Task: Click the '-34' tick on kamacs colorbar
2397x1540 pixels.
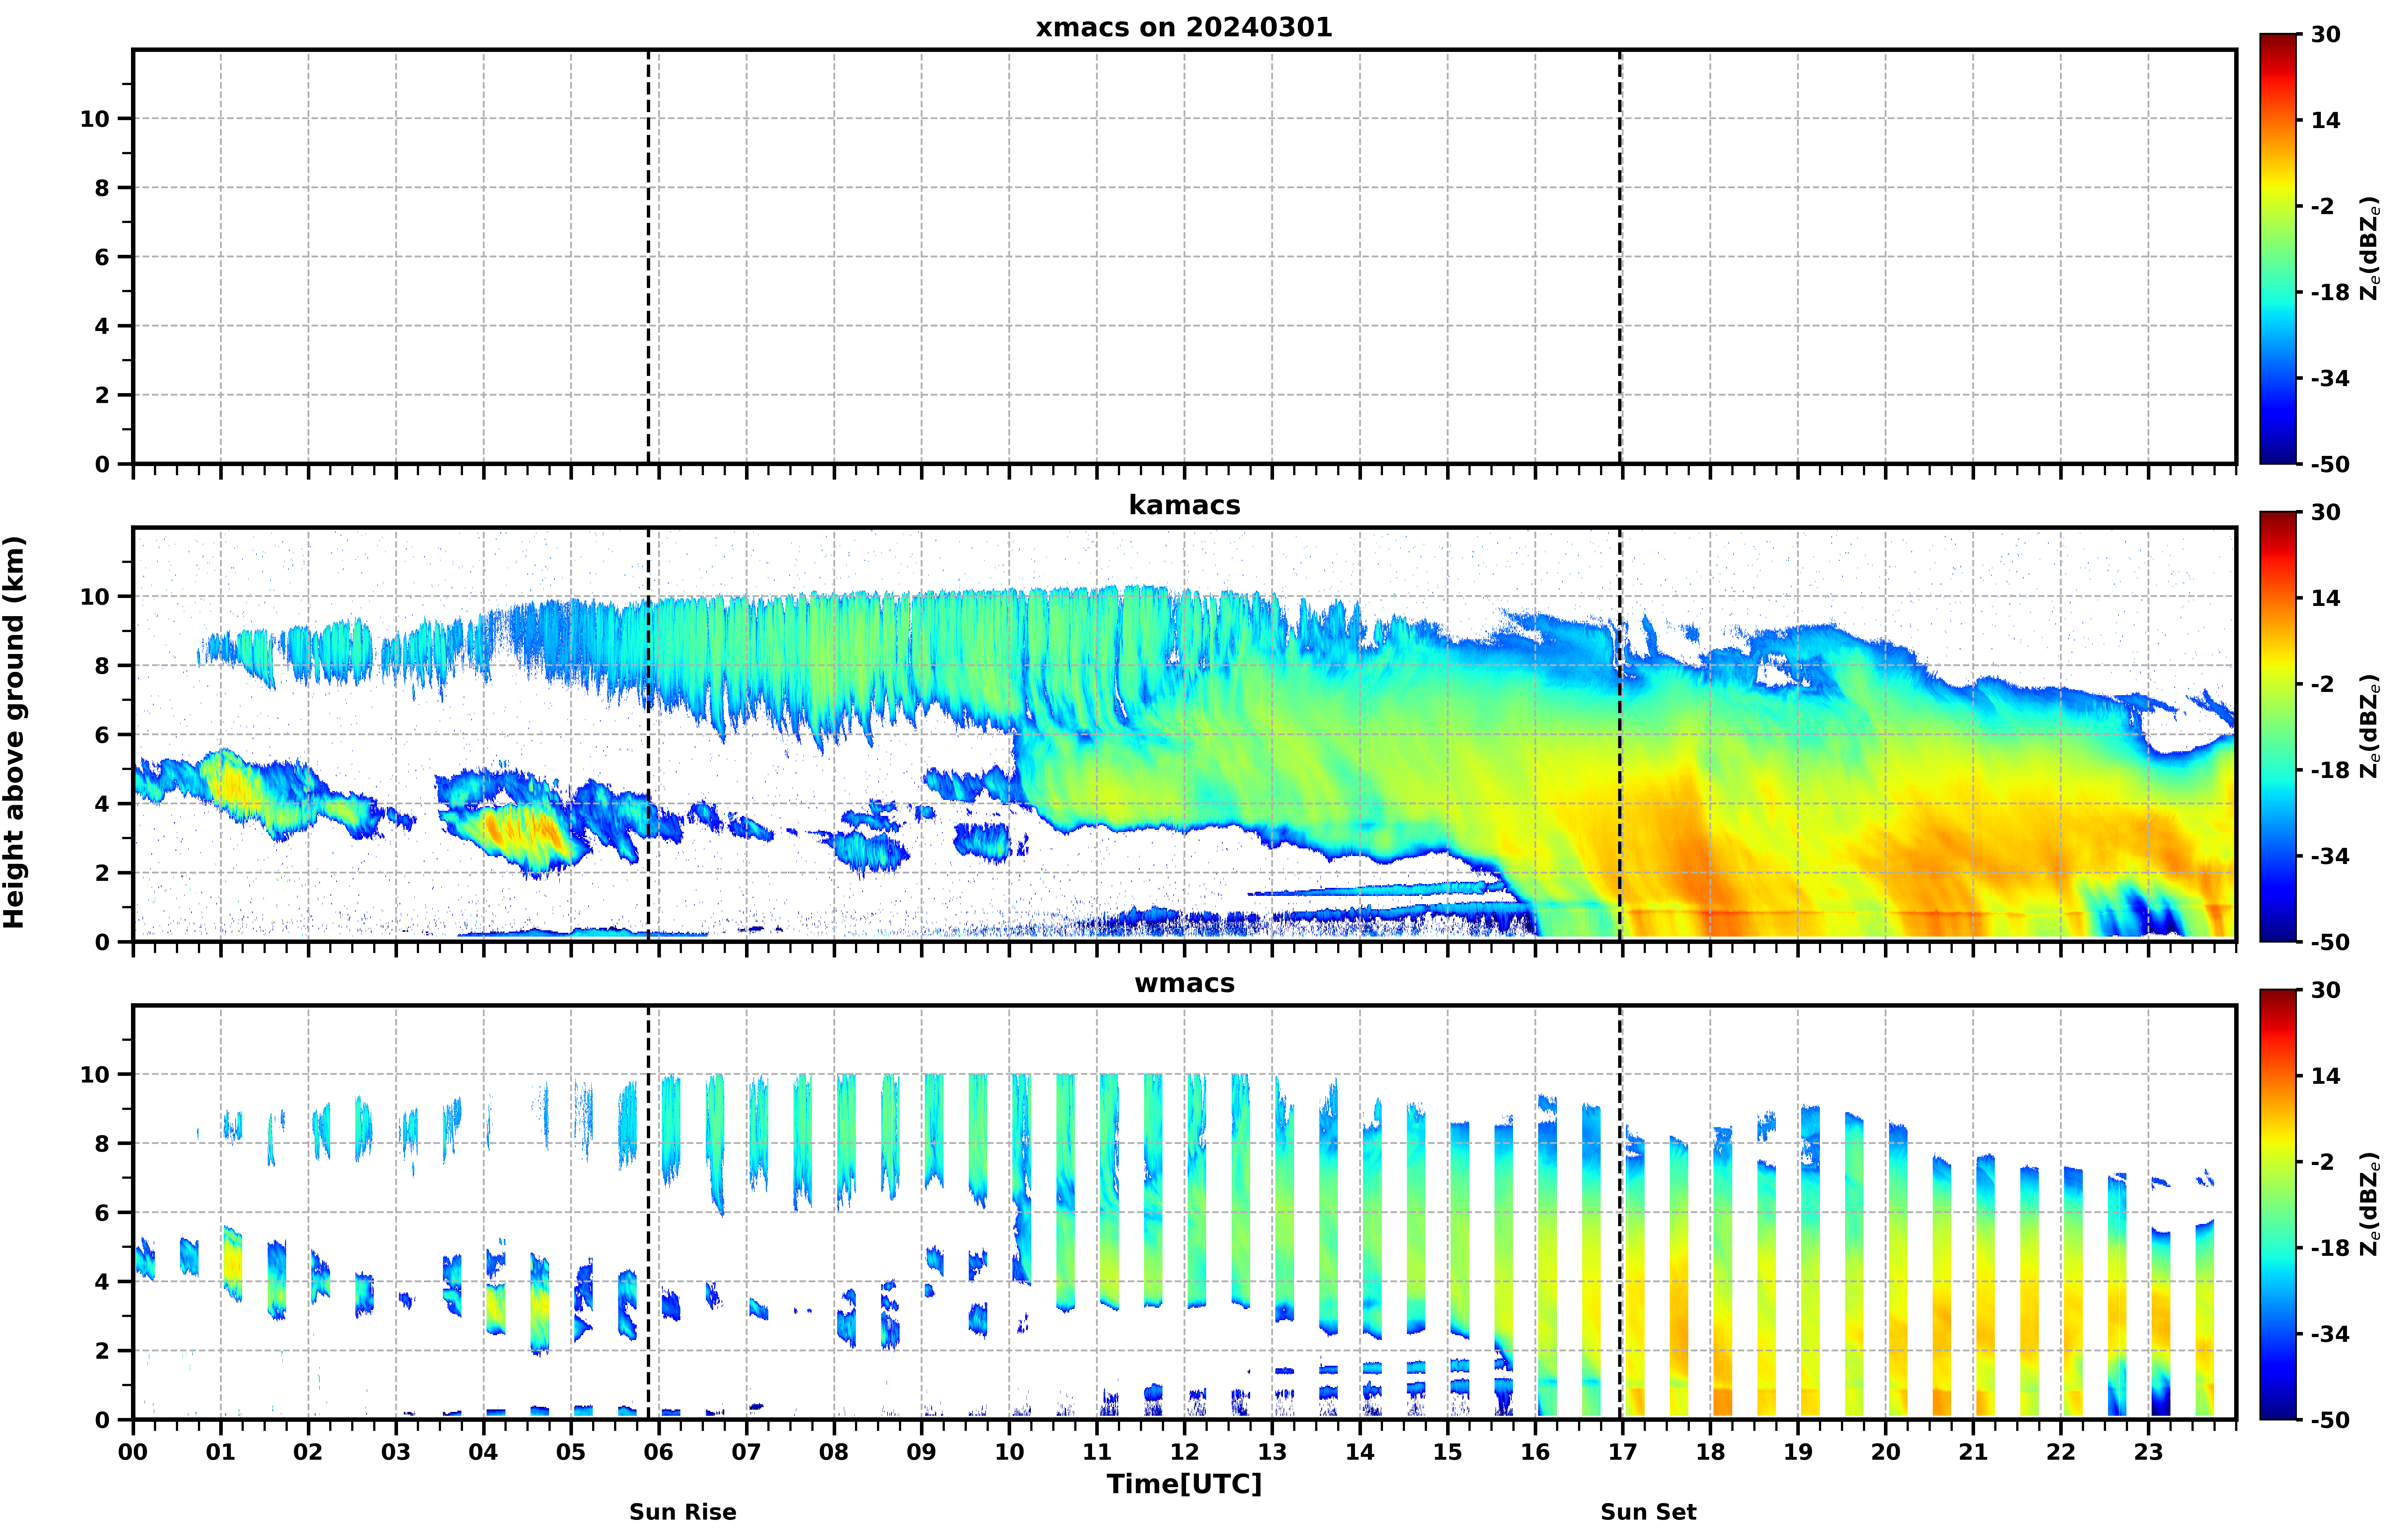Action: coord(2330,856)
